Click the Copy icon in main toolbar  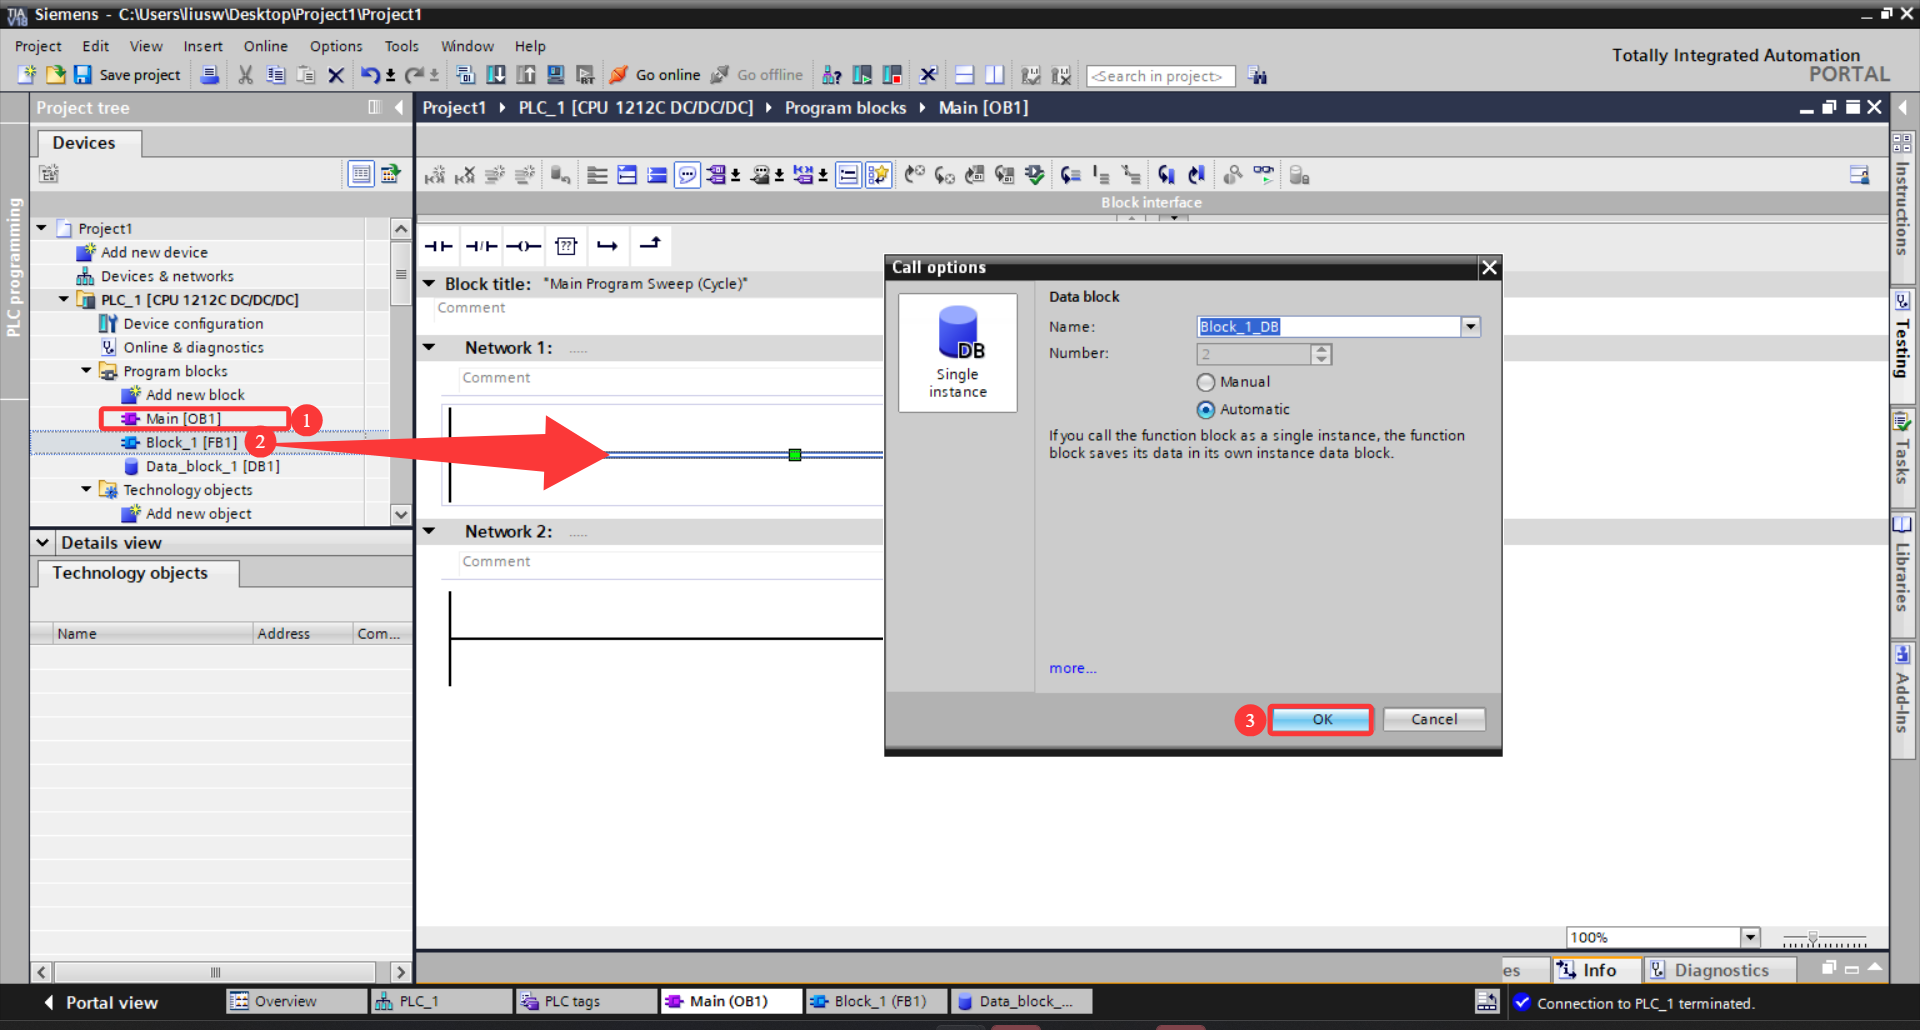click(x=276, y=75)
